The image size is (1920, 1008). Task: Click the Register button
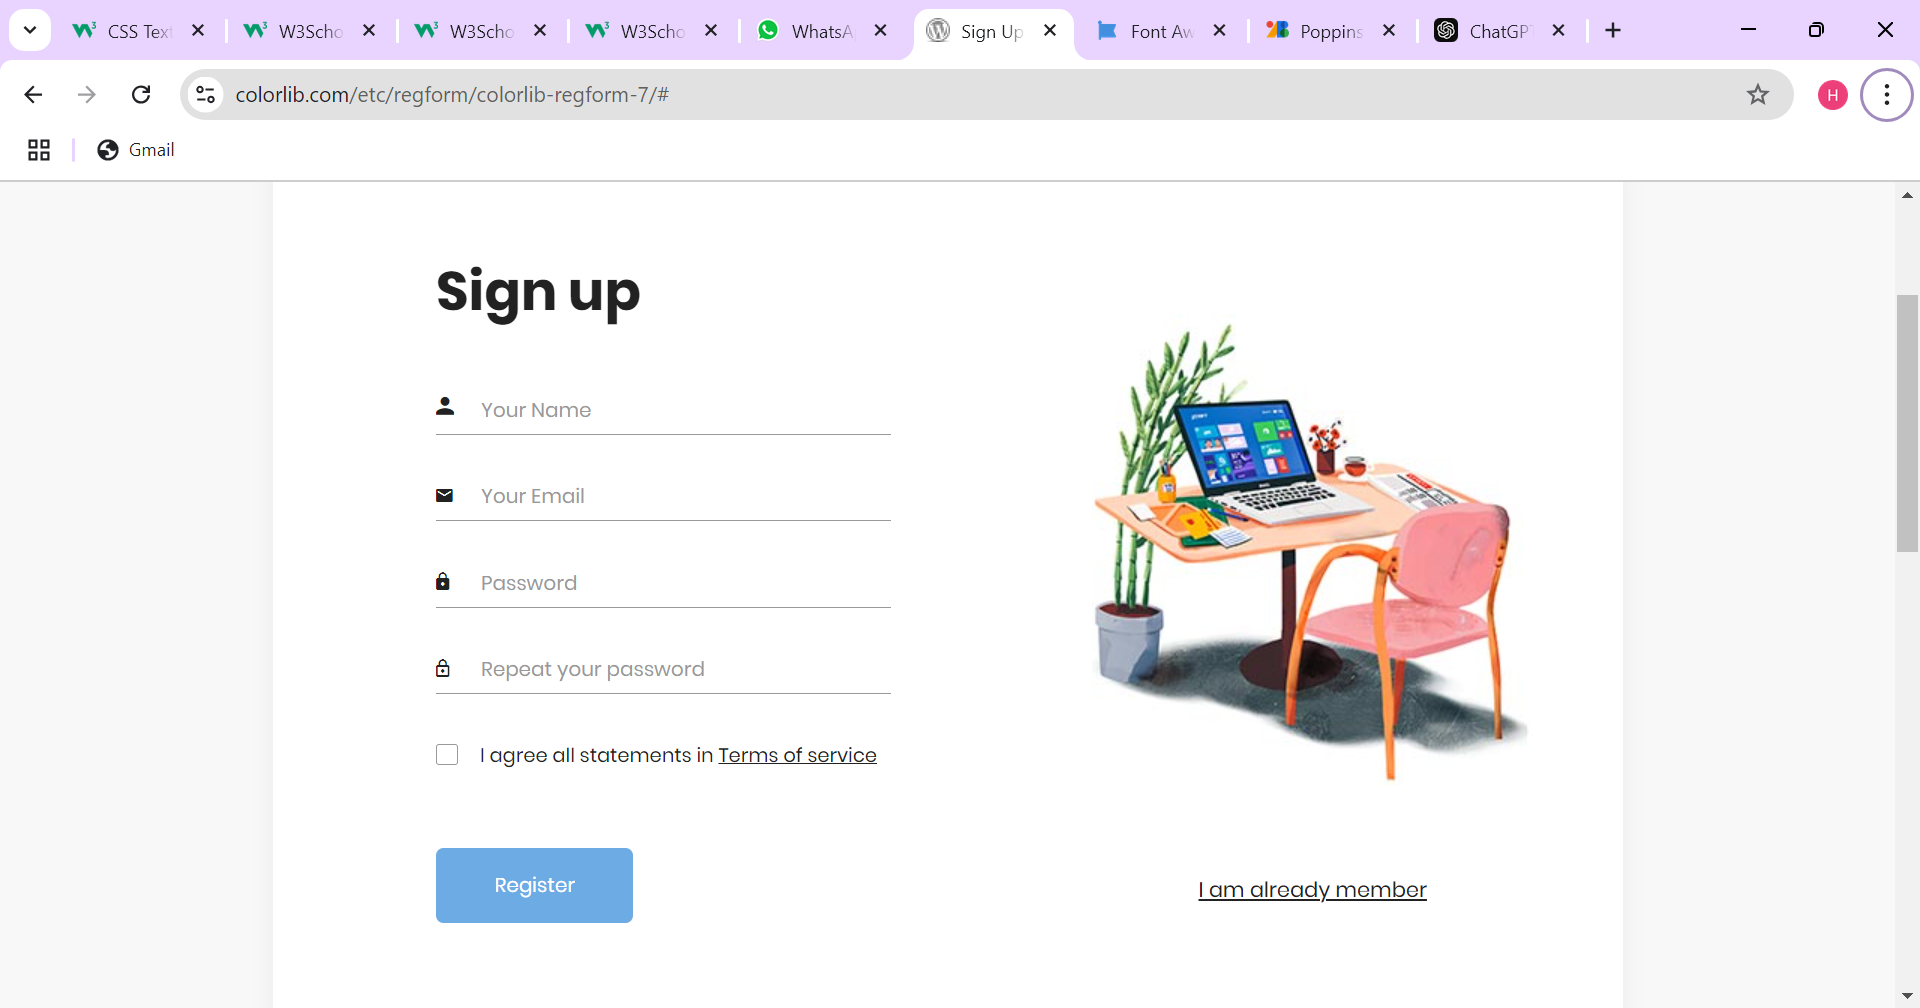coord(534,885)
